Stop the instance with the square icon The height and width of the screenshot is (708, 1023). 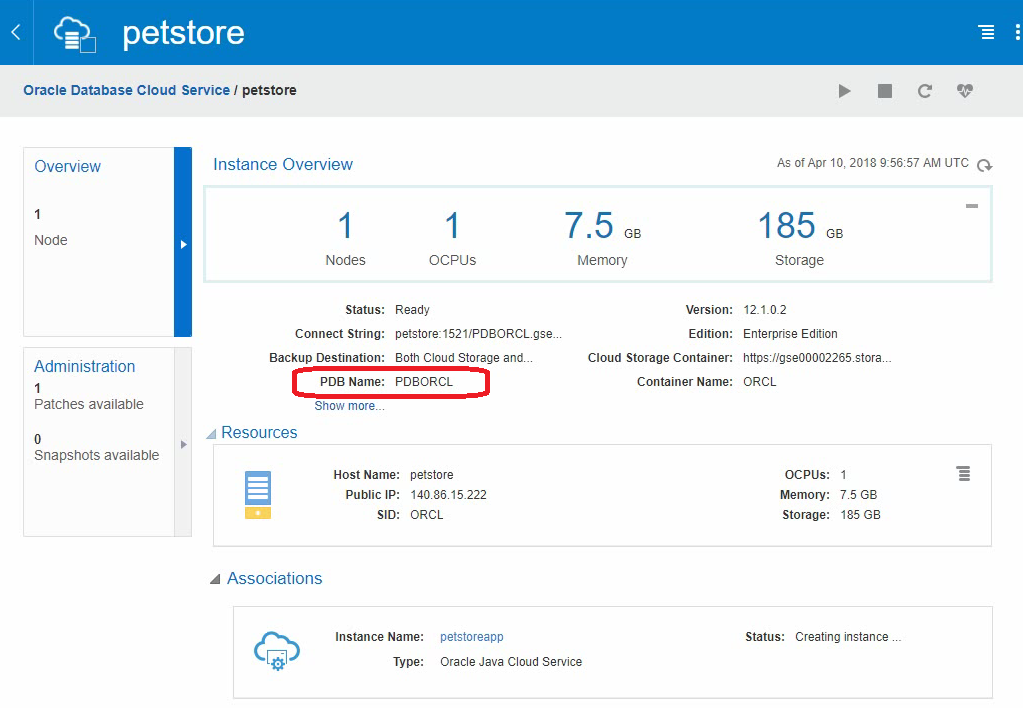(885, 91)
